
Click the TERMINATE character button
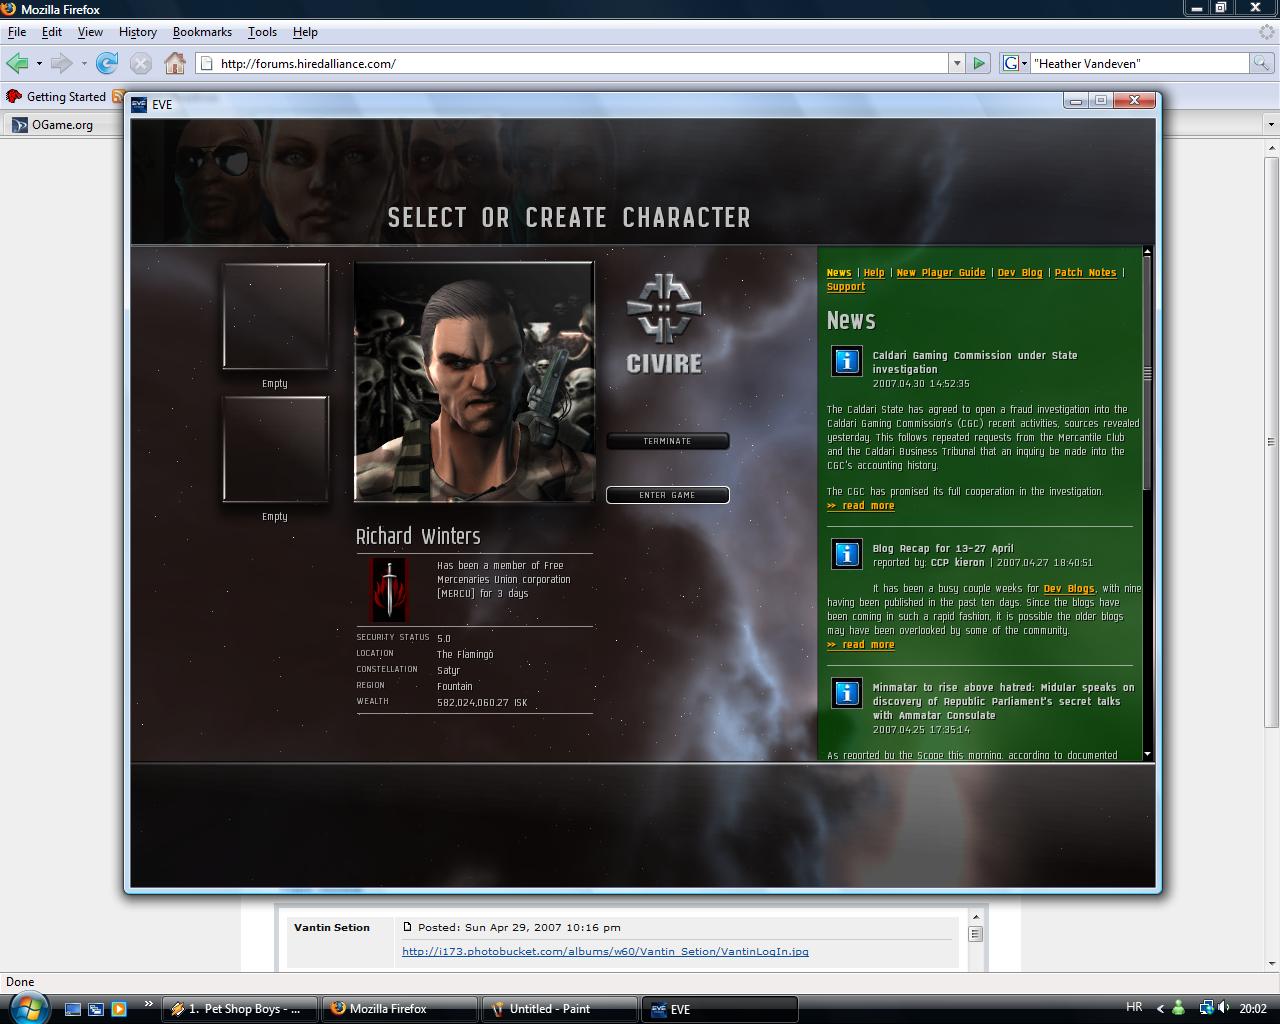pos(667,441)
